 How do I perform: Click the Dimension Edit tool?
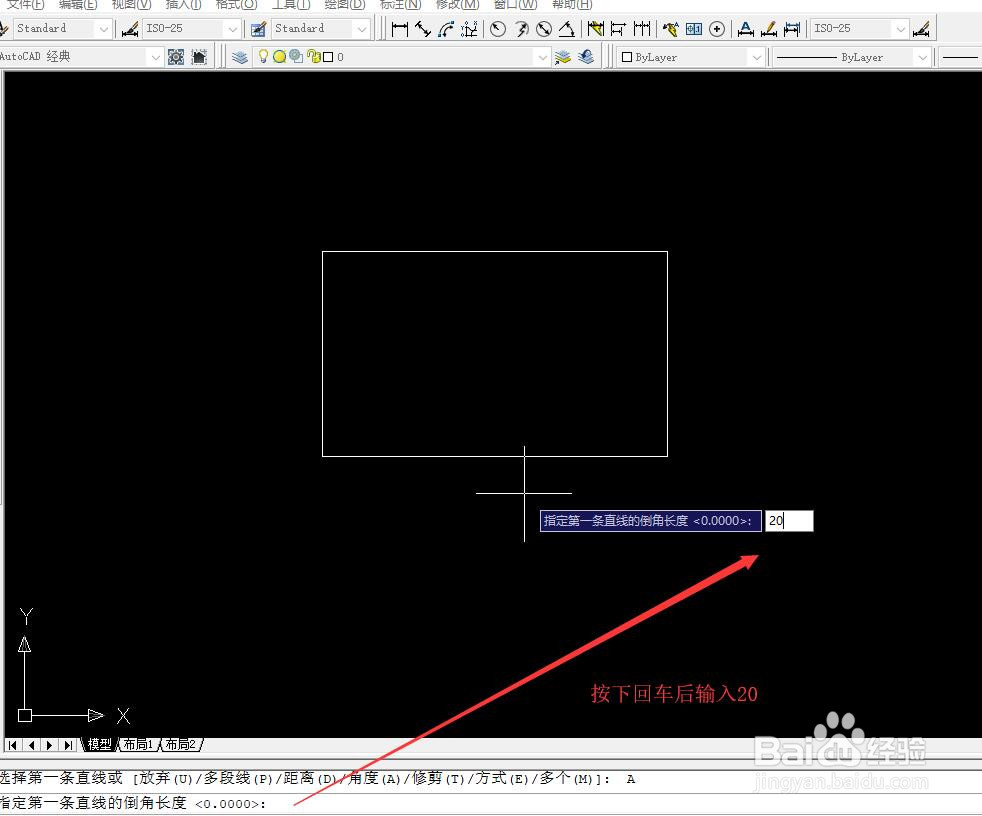(x=745, y=29)
